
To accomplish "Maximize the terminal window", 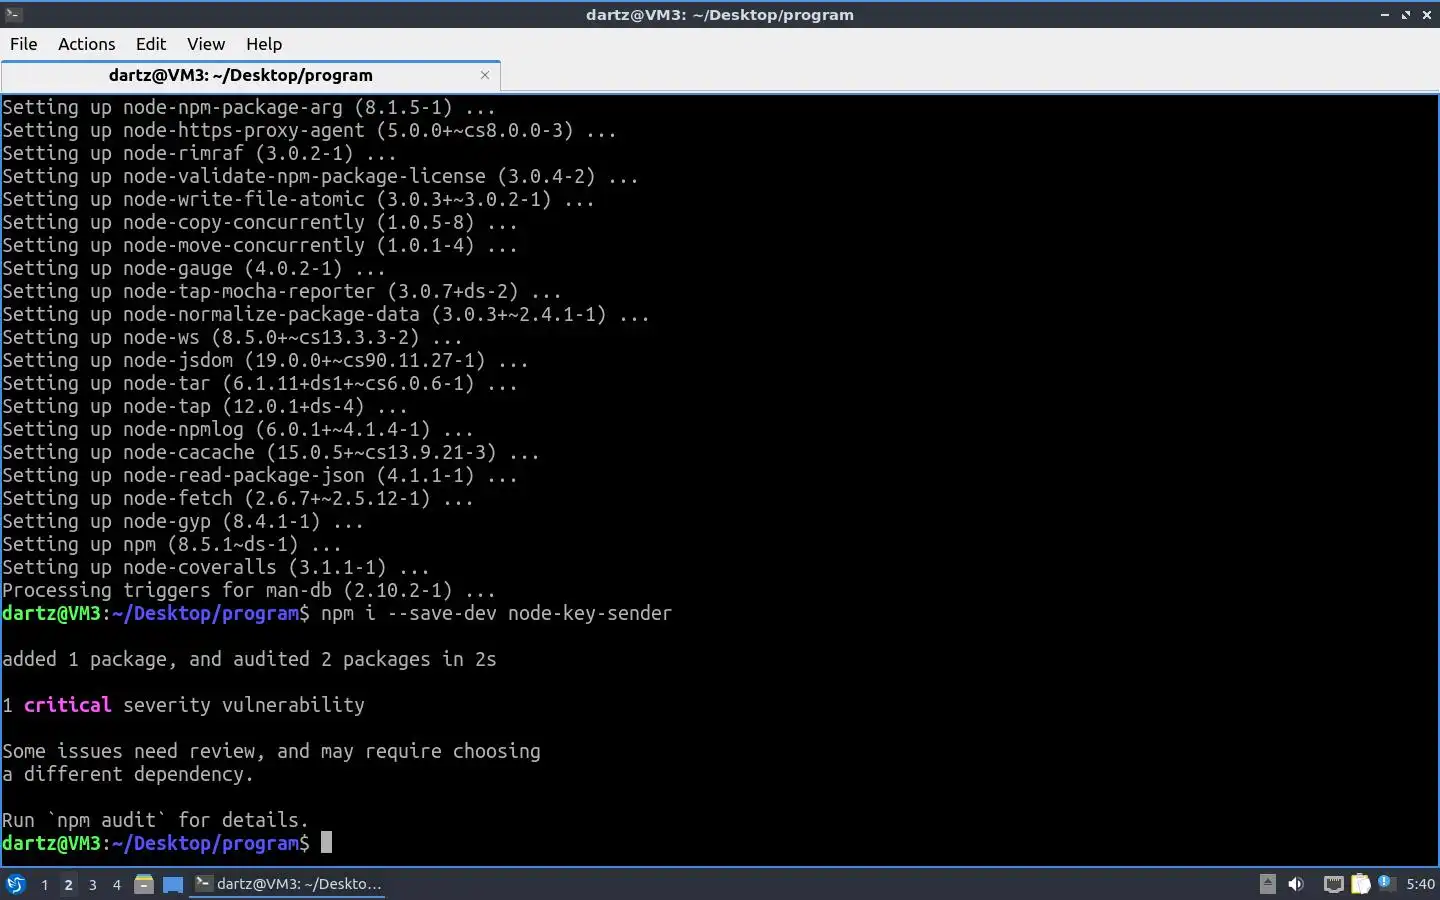I will (x=1406, y=15).
